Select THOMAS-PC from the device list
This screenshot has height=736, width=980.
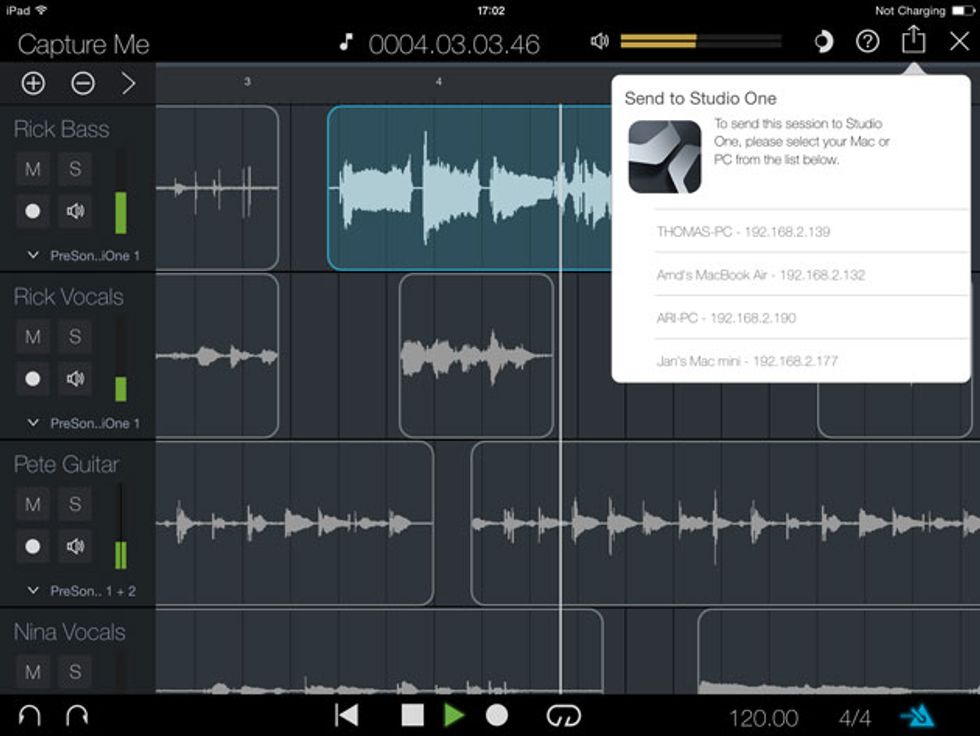click(x=743, y=231)
